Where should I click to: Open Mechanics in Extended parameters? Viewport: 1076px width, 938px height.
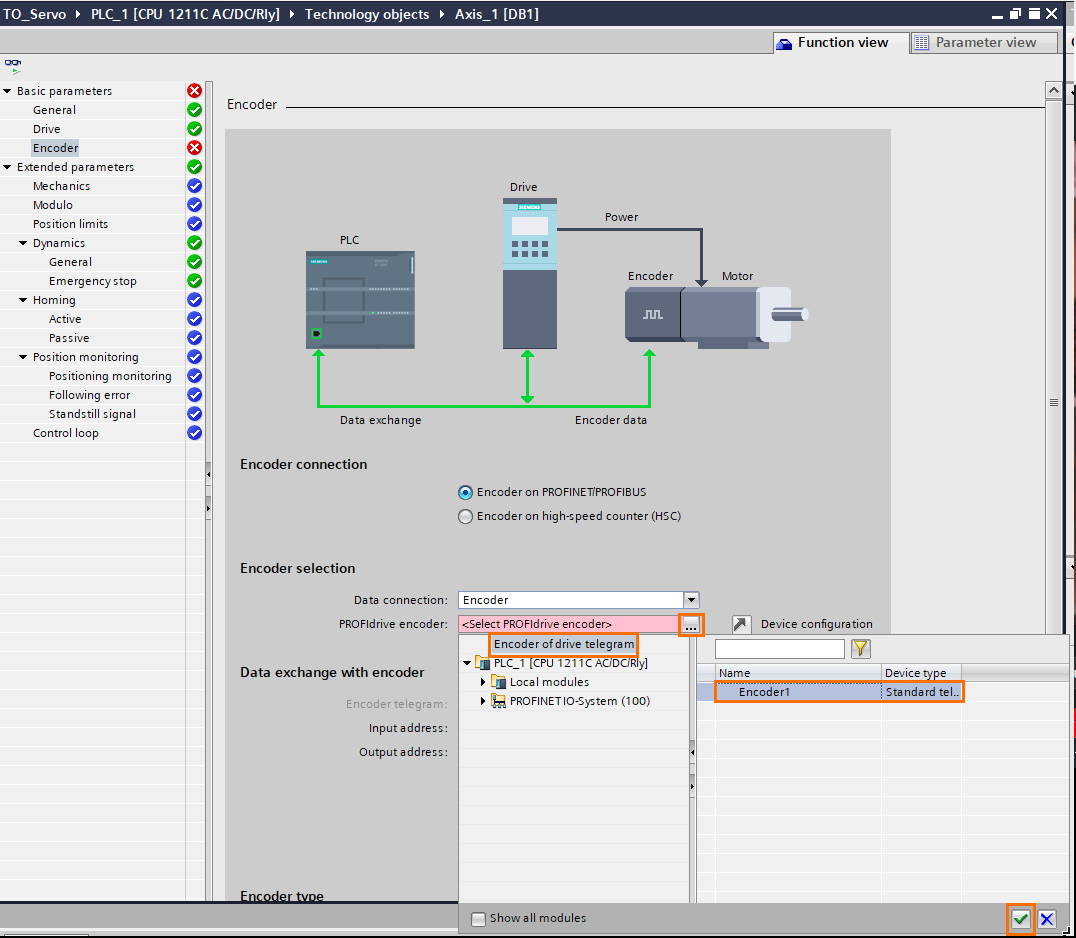(x=61, y=186)
